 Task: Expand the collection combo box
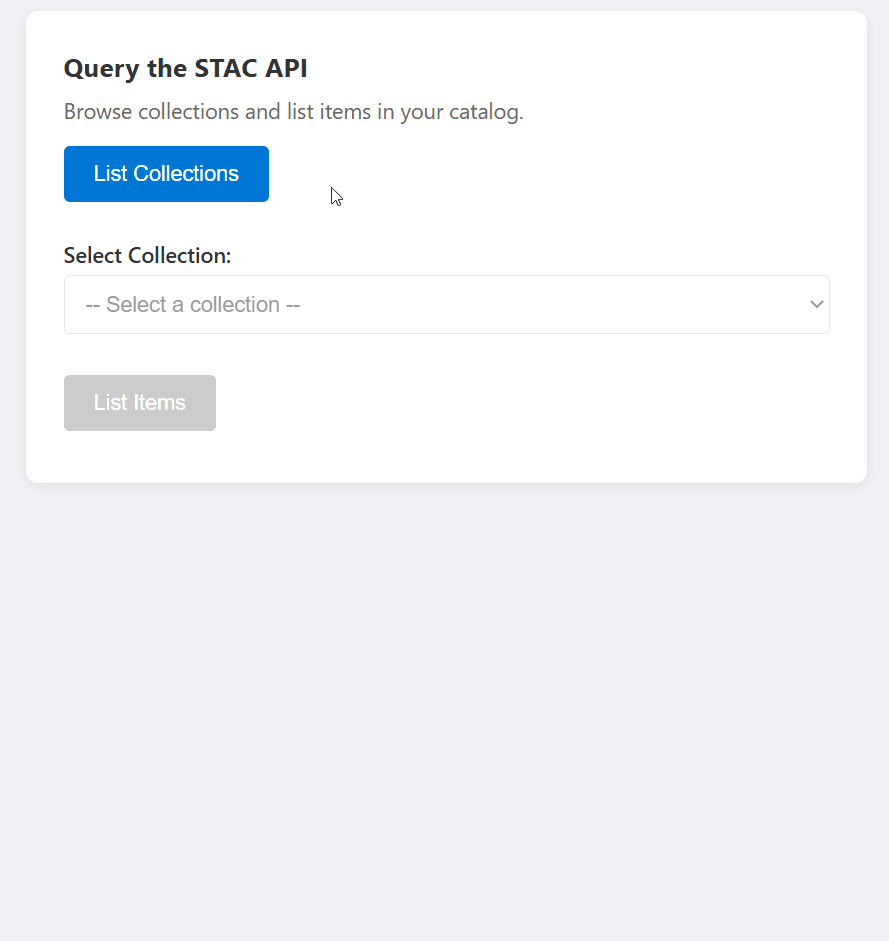click(x=447, y=305)
